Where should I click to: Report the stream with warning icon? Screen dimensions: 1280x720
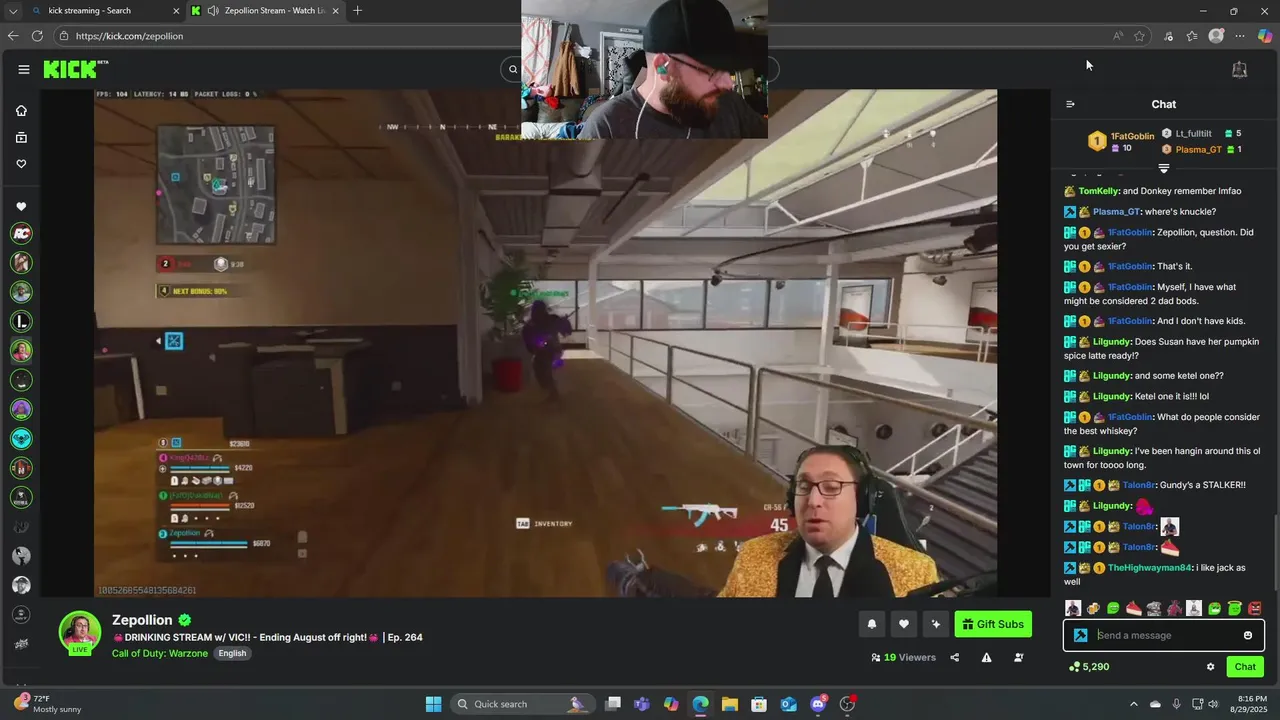pos(986,657)
